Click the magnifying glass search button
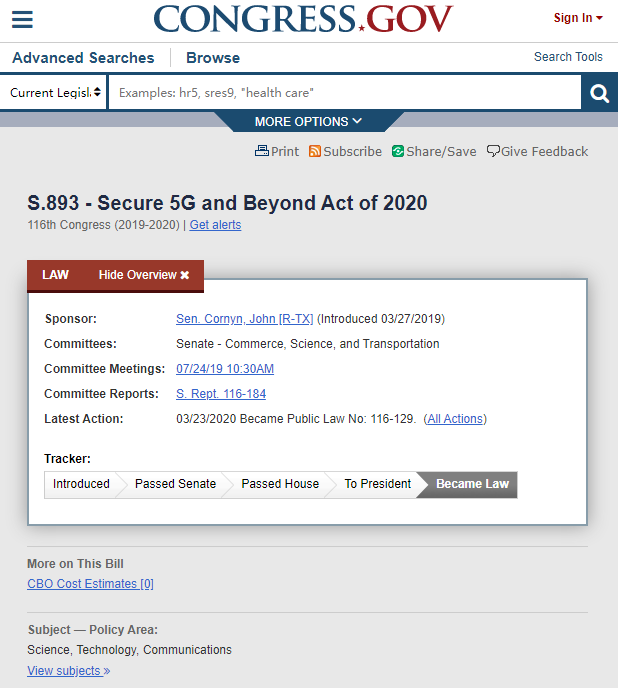Screen dimensions: 618x688 [x=599, y=93]
